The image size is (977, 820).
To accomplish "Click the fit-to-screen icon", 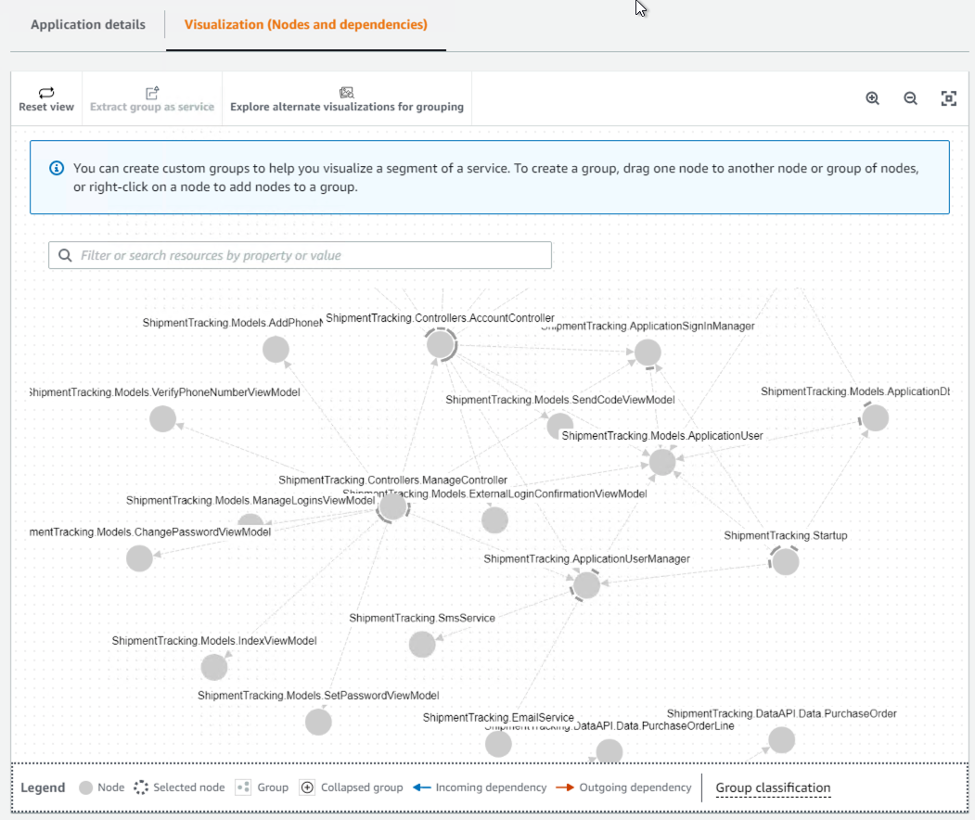I will pyautogui.click(x=948, y=98).
